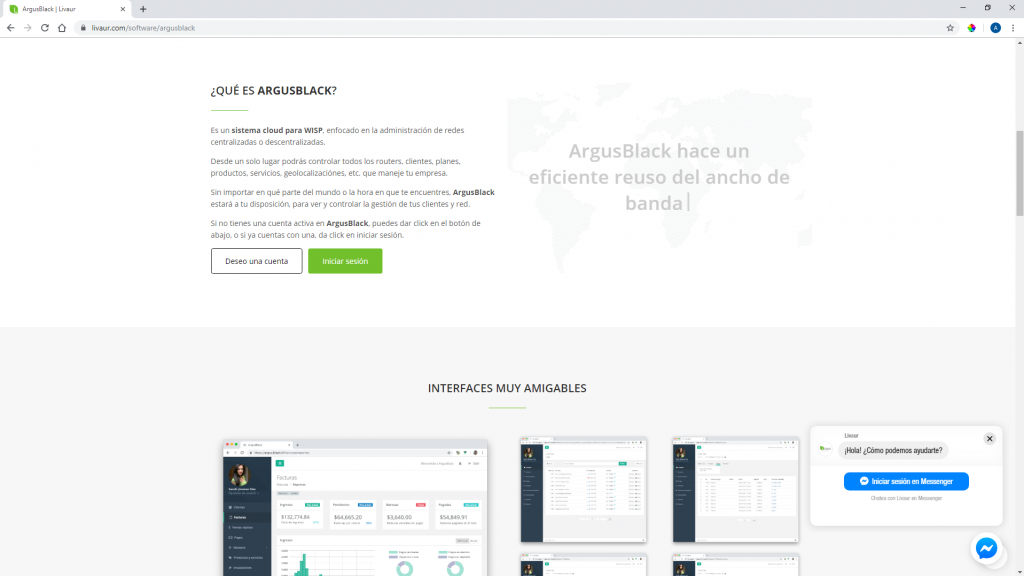Restore down the browser window
Screen dimensions: 1024x576
pyautogui.click(x=987, y=8)
